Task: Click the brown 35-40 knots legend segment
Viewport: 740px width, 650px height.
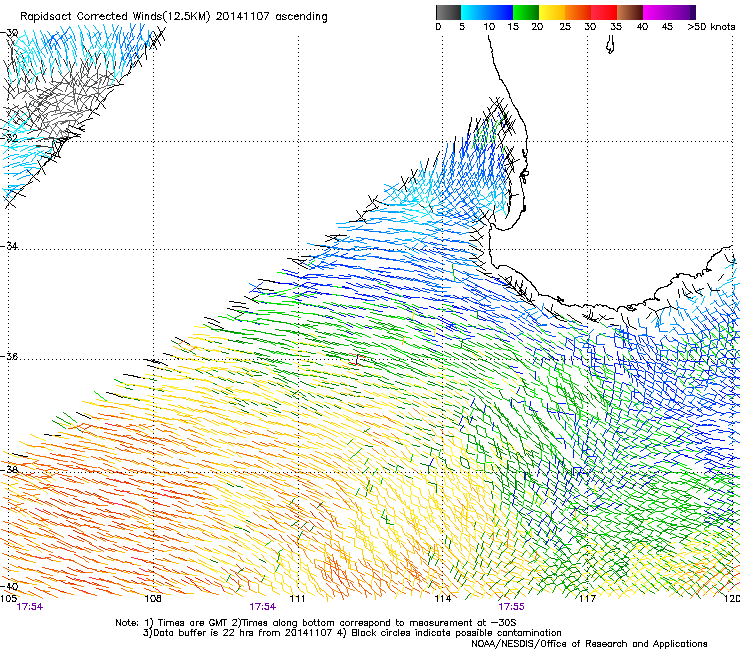Action: pos(630,12)
